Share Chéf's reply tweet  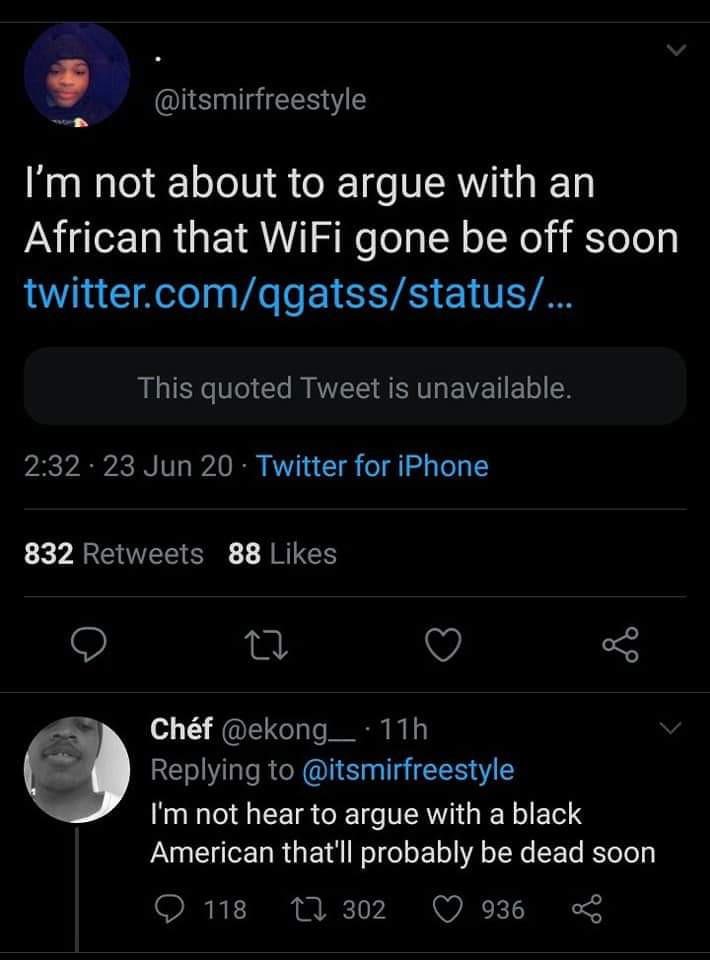click(587, 909)
